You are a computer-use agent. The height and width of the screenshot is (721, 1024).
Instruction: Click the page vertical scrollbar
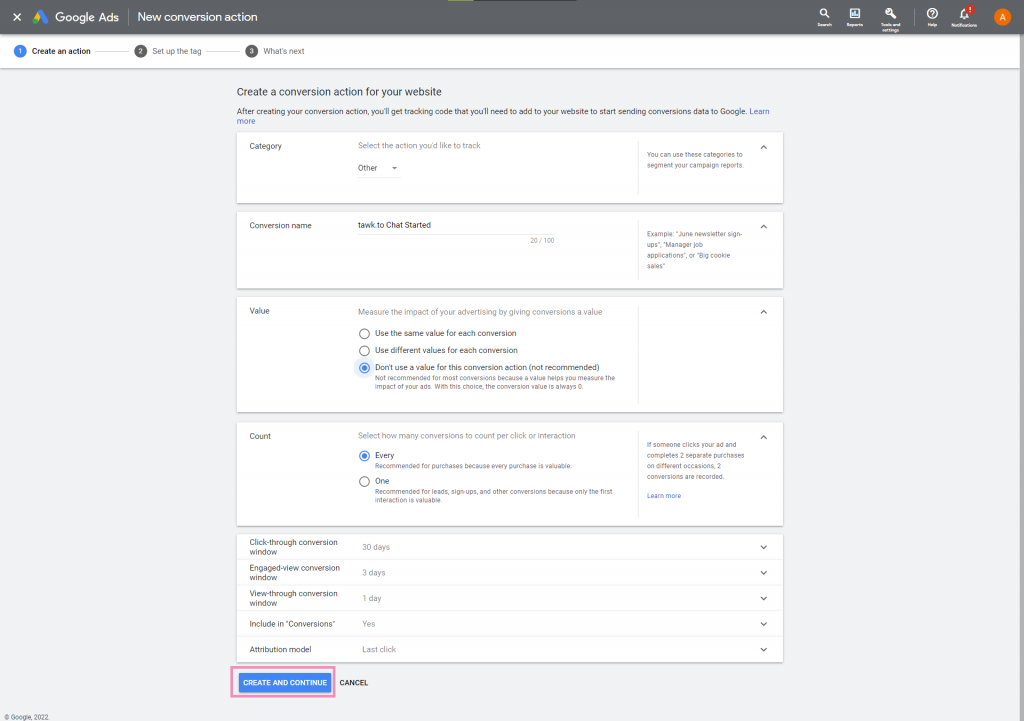point(1021,377)
